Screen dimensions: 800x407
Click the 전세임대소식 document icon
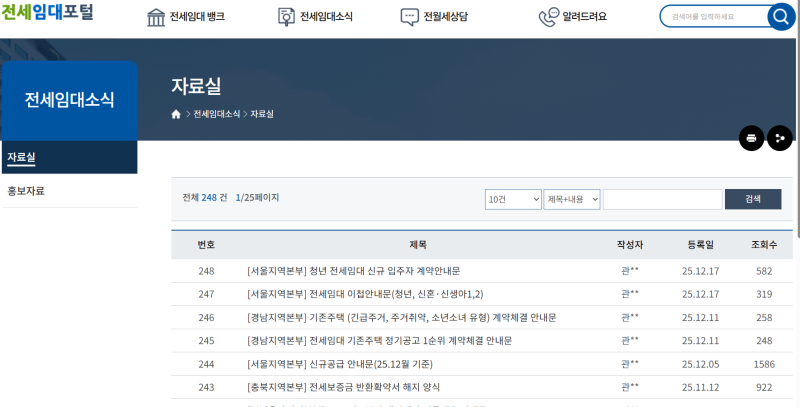tap(287, 17)
